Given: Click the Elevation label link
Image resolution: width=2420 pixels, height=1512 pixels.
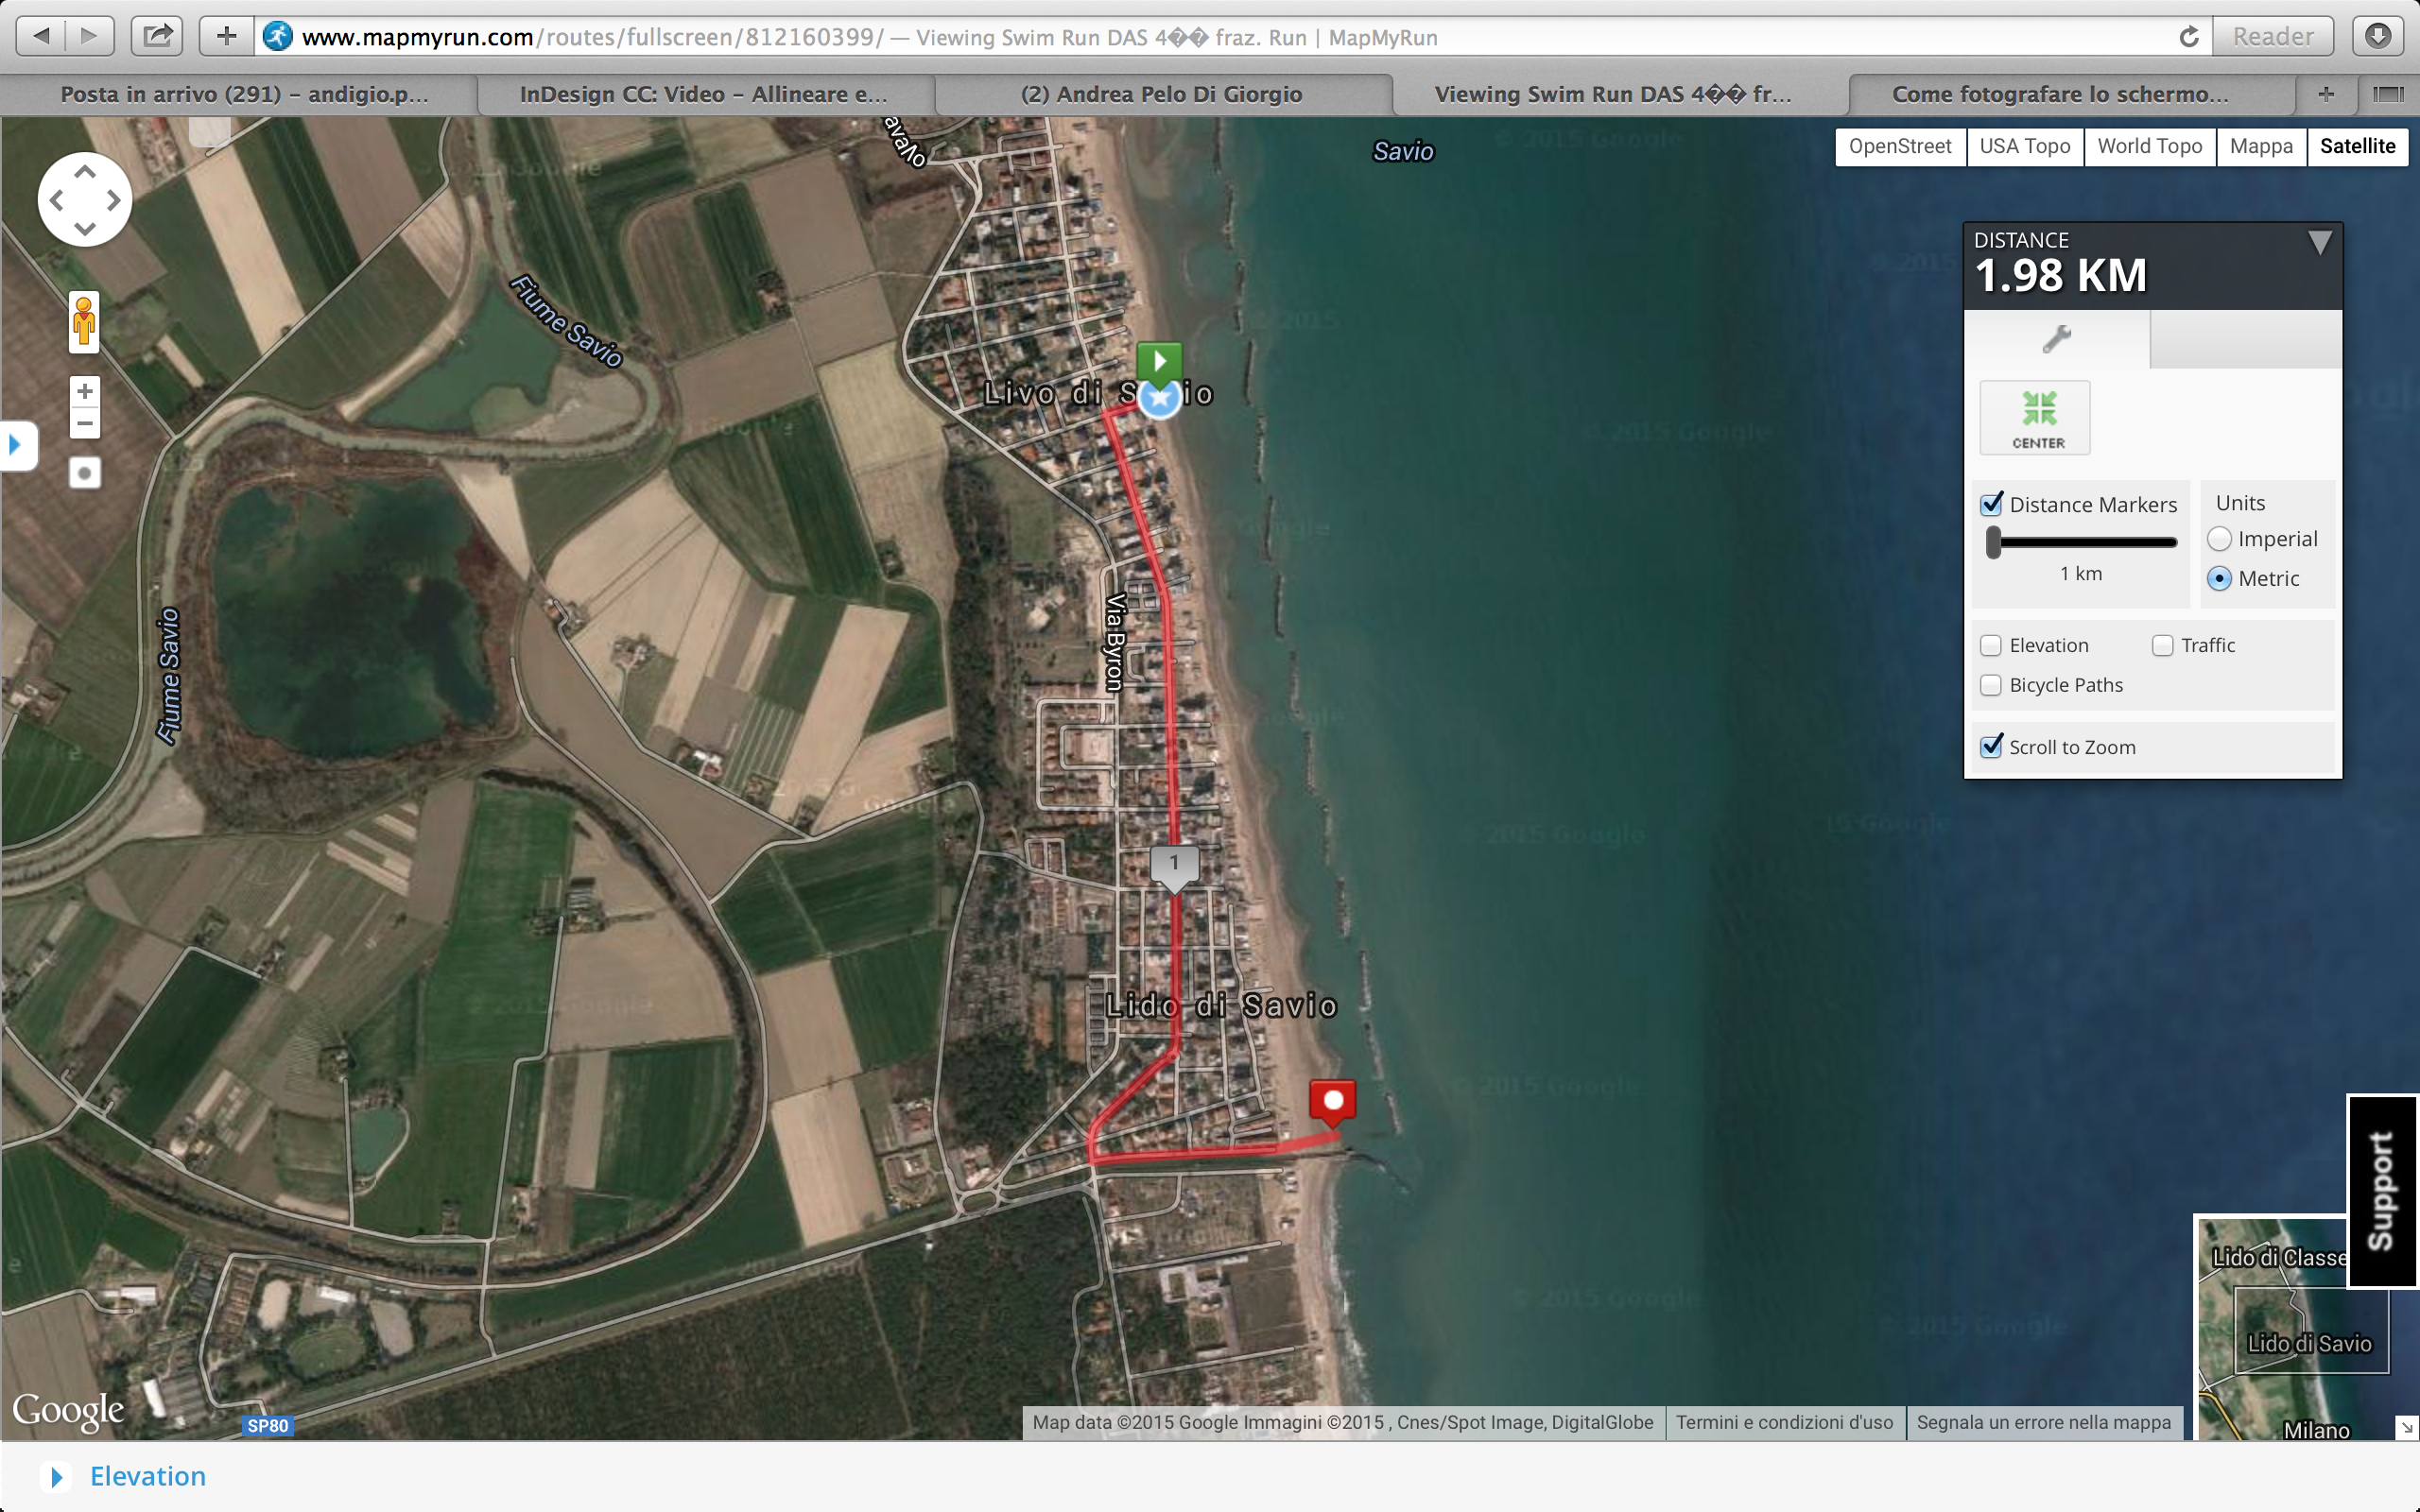Looking at the screenshot, I should [148, 1476].
